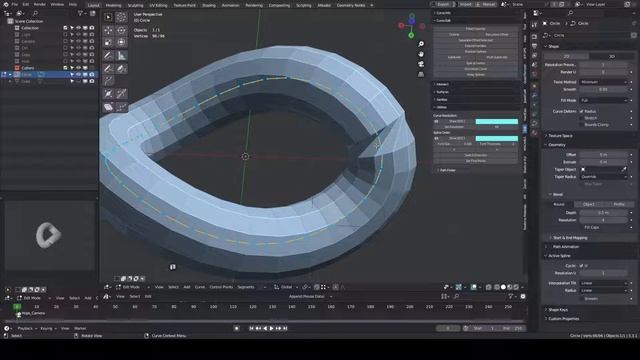Select the Annotate tool in toolbar
The height and width of the screenshot is (360, 640).
pos(108,56)
